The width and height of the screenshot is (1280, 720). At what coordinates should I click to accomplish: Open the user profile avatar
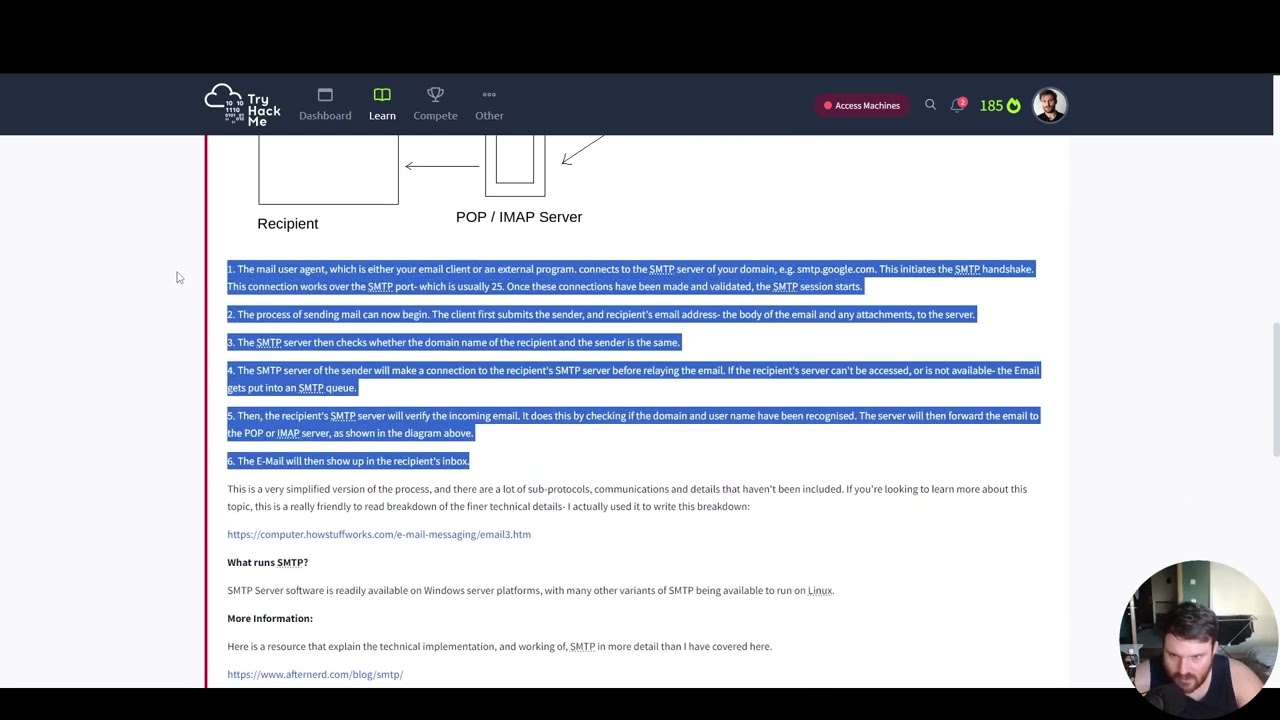point(1049,105)
